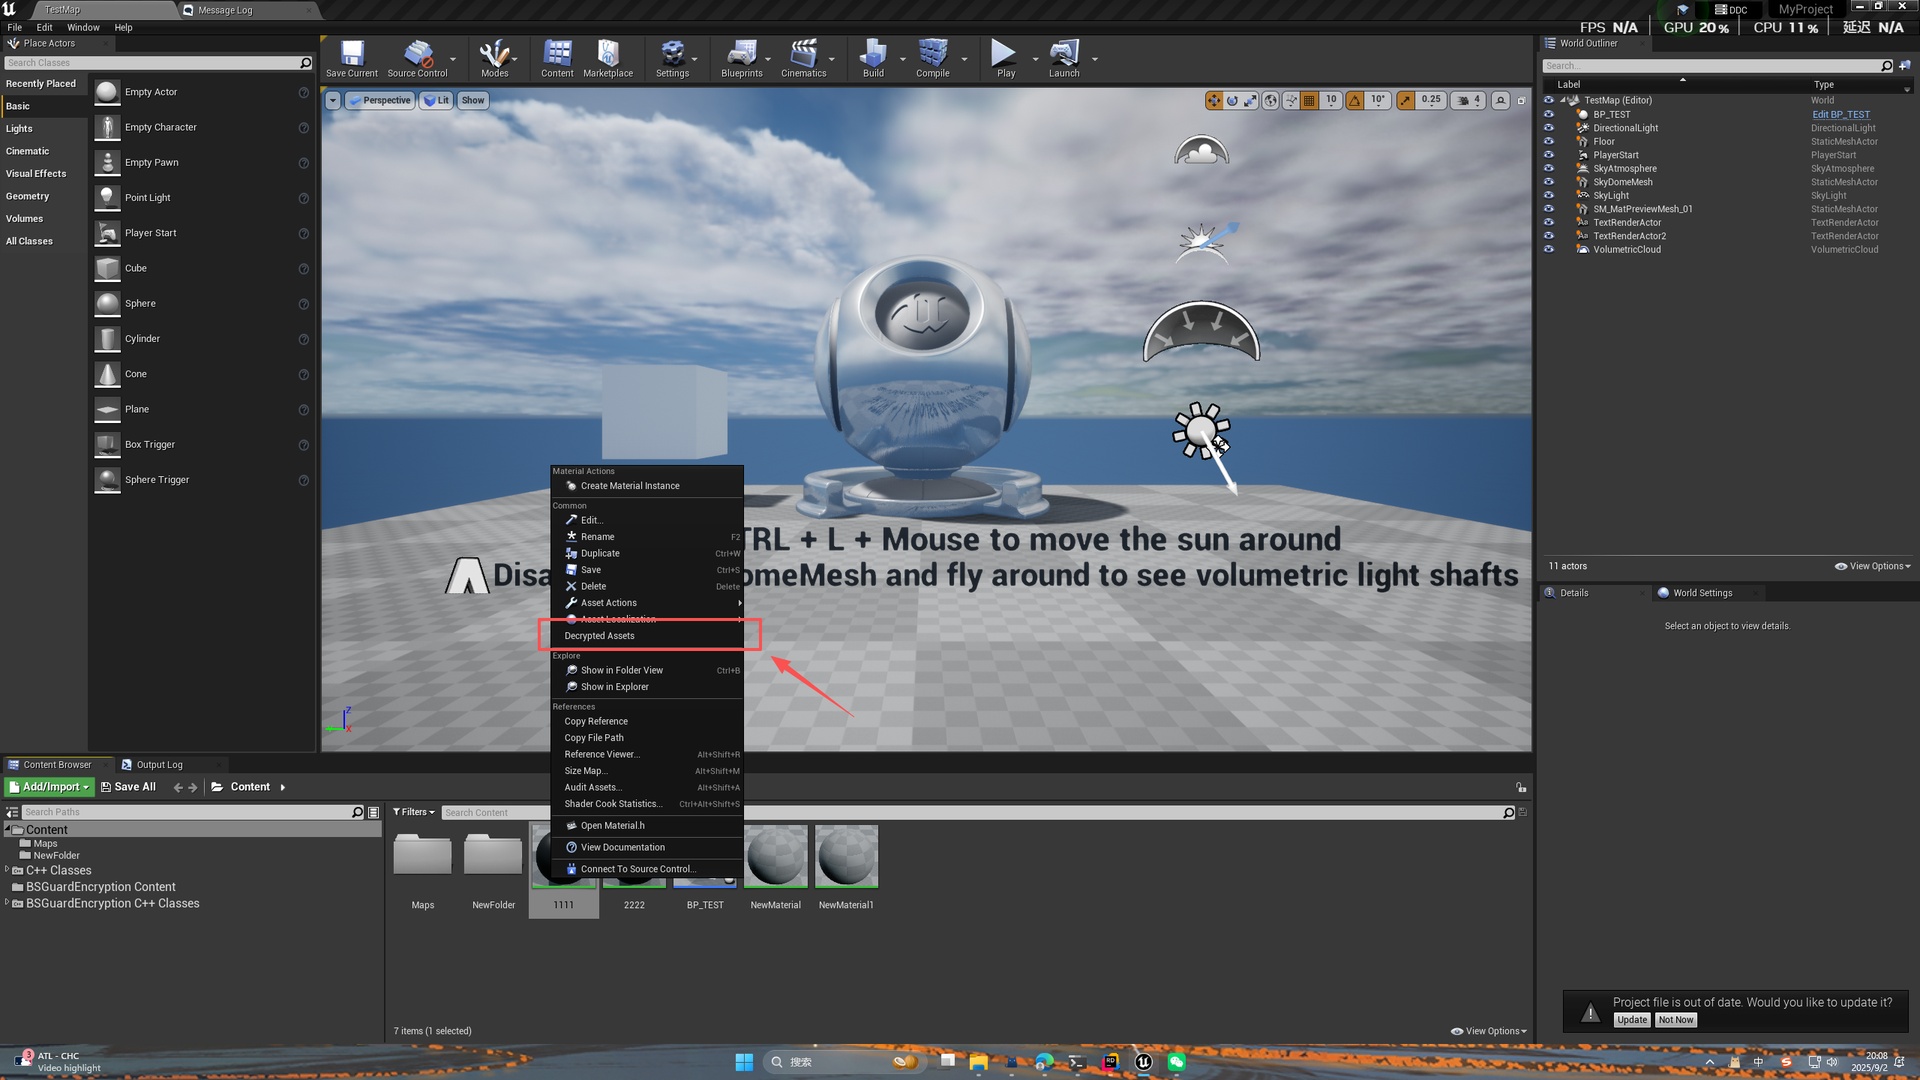Open the WeChat taskbar icon

click(1176, 1062)
